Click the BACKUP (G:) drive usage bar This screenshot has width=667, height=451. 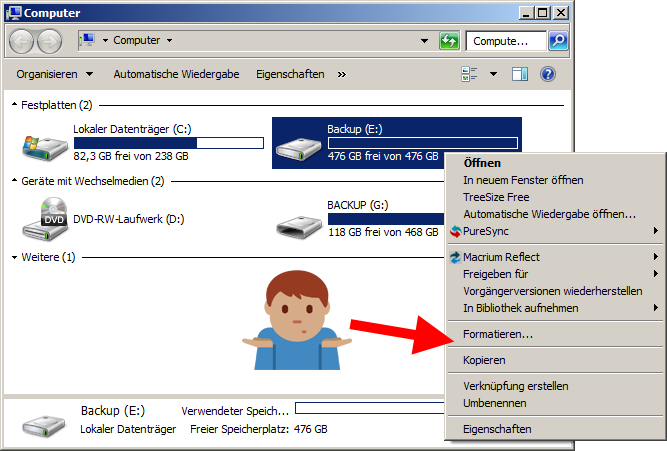pyautogui.click(x=386, y=219)
